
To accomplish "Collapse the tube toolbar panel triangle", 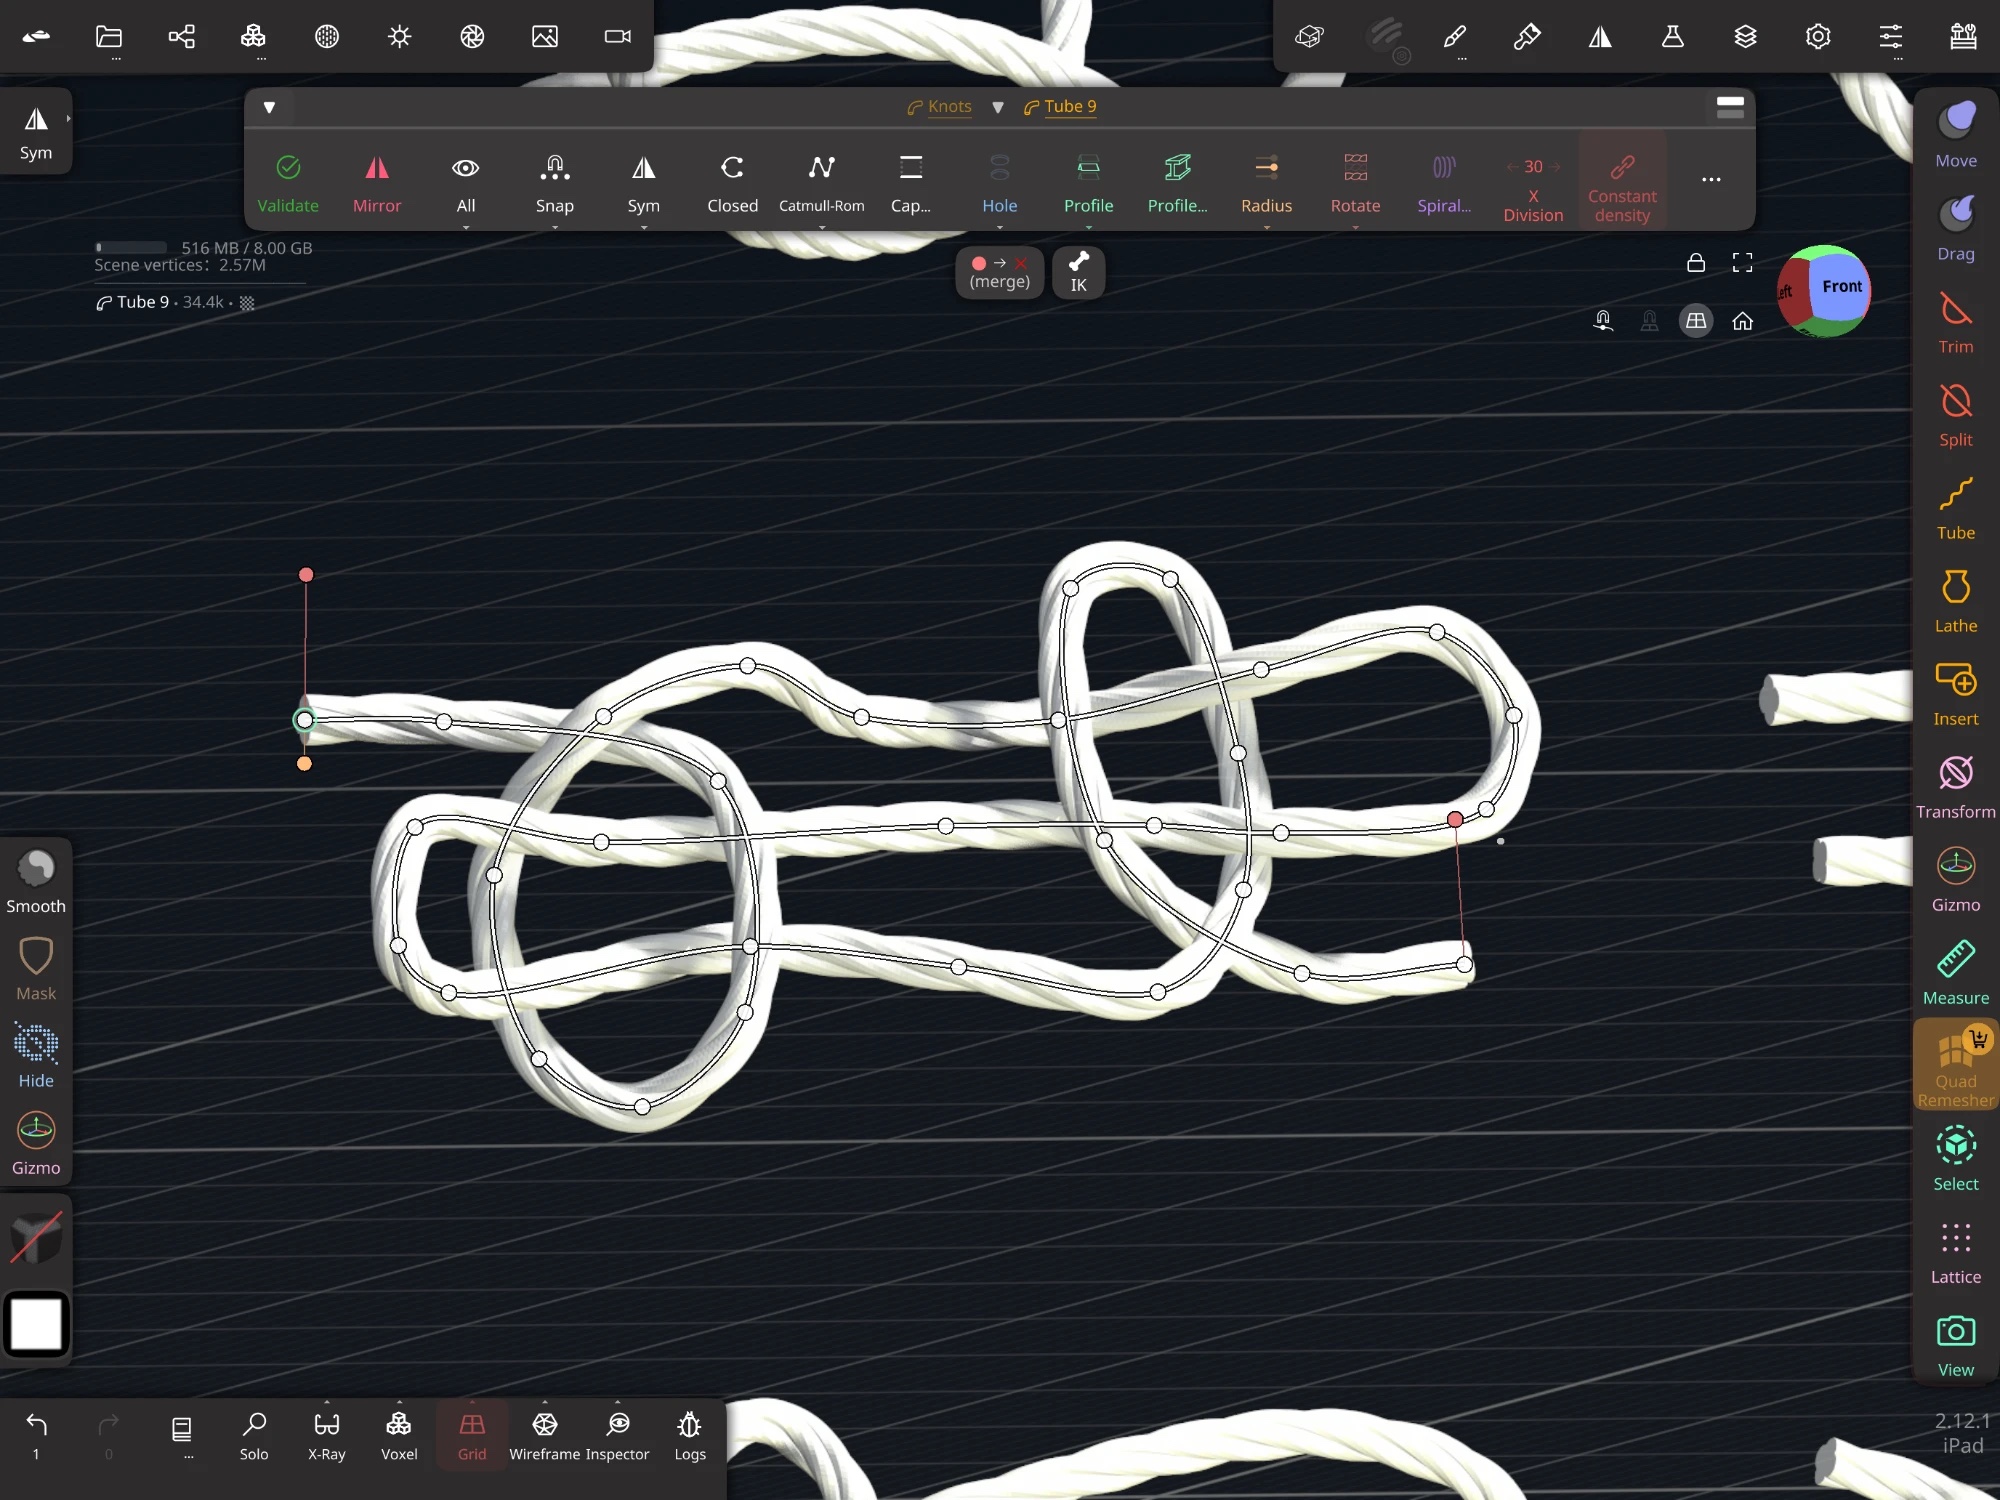I will pyautogui.click(x=269, y=107).
